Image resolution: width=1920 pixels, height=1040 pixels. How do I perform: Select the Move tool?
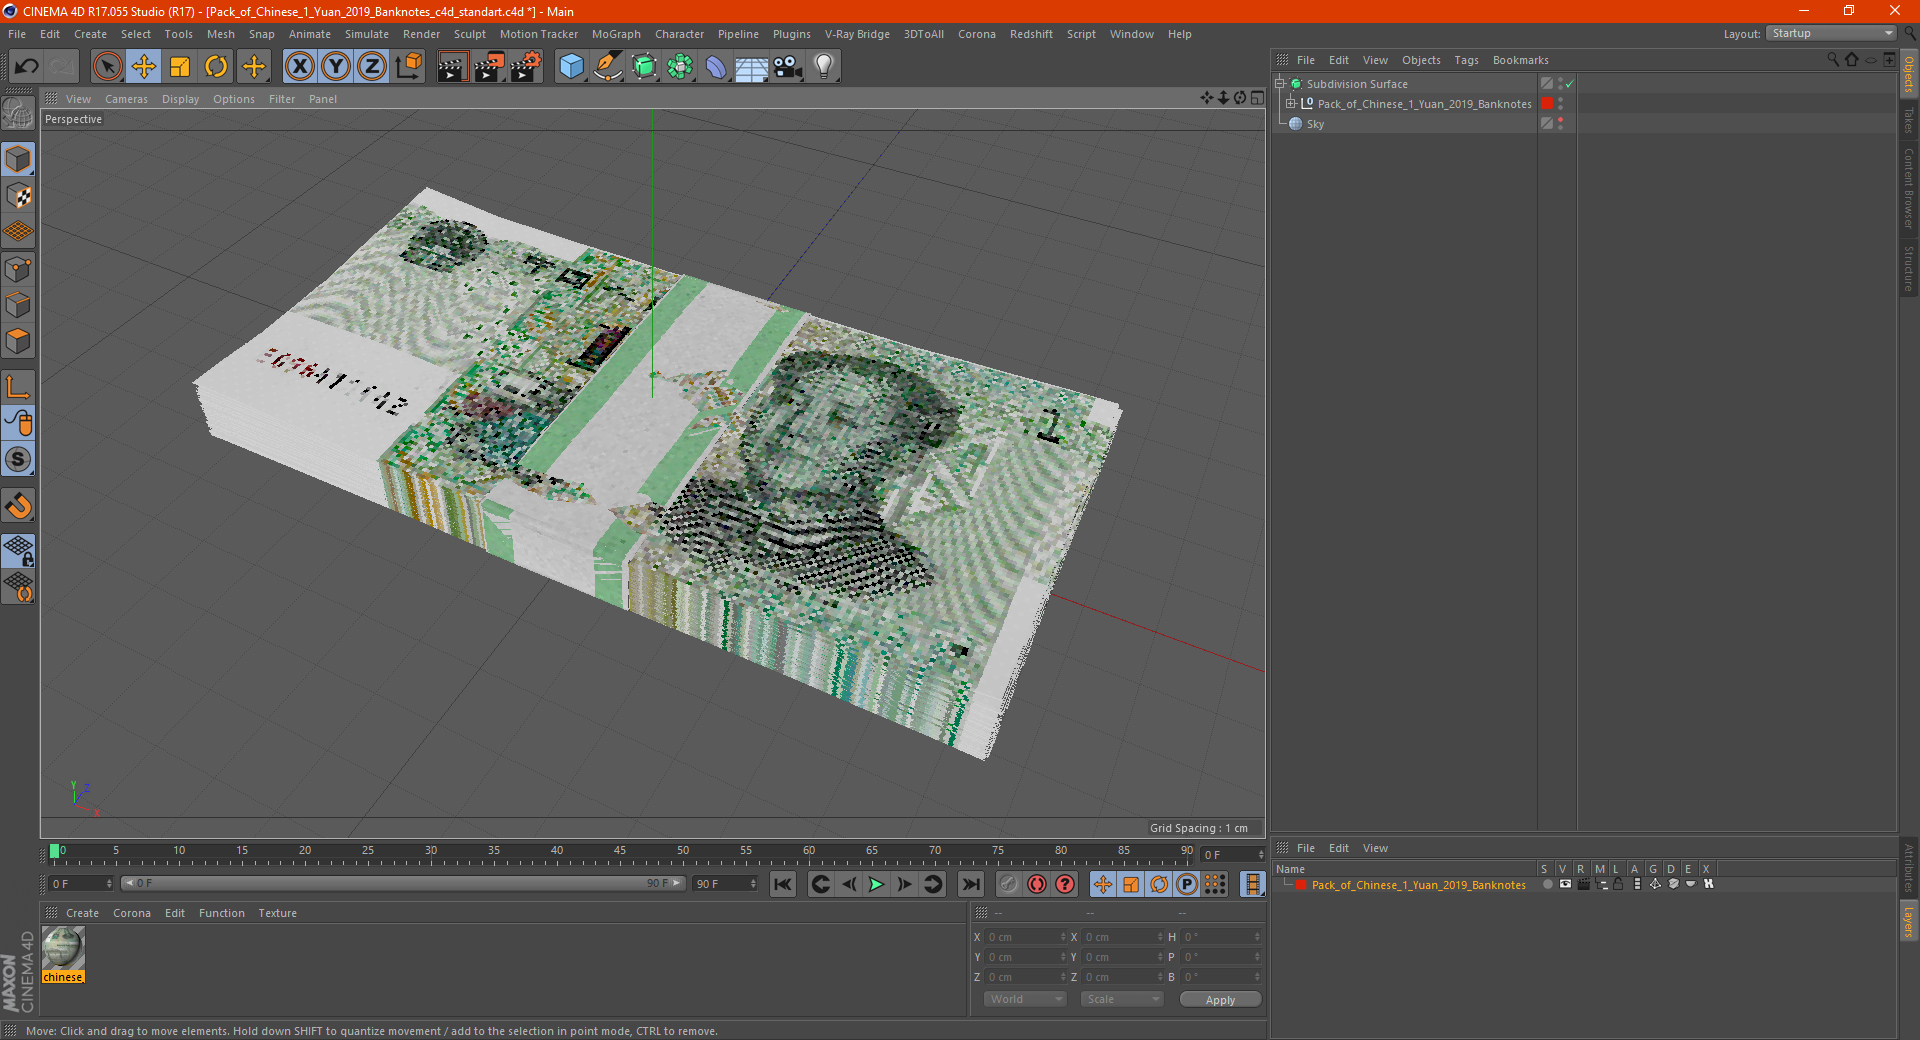point(144,67)
